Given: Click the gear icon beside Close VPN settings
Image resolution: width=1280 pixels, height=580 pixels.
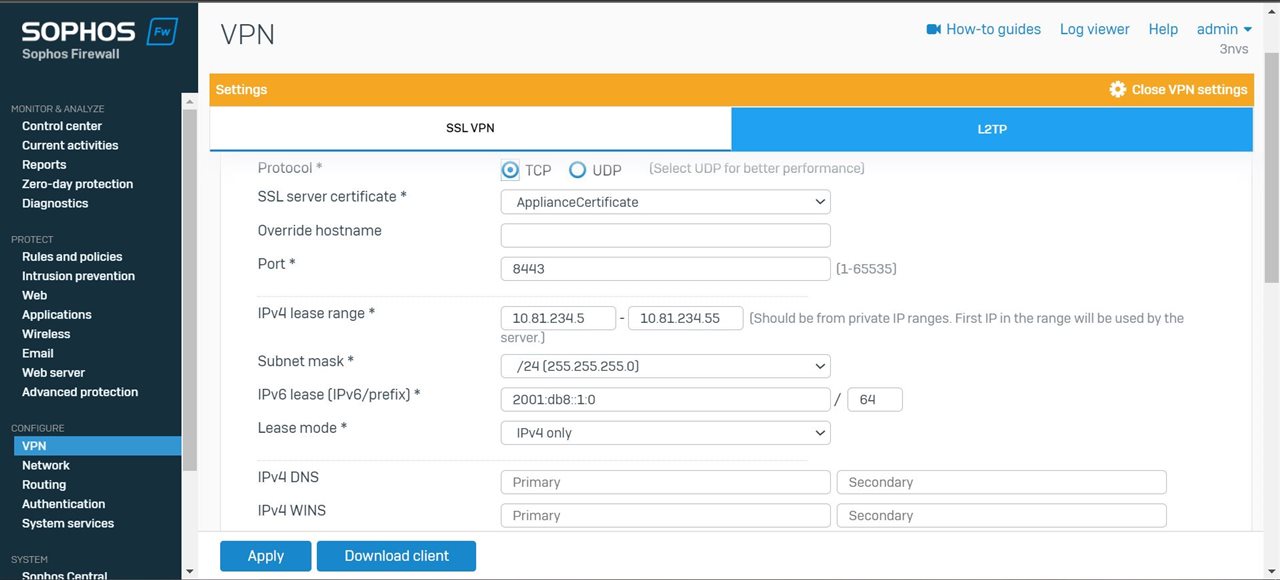Looking at the screenshot, I should tap(1118, 89).
